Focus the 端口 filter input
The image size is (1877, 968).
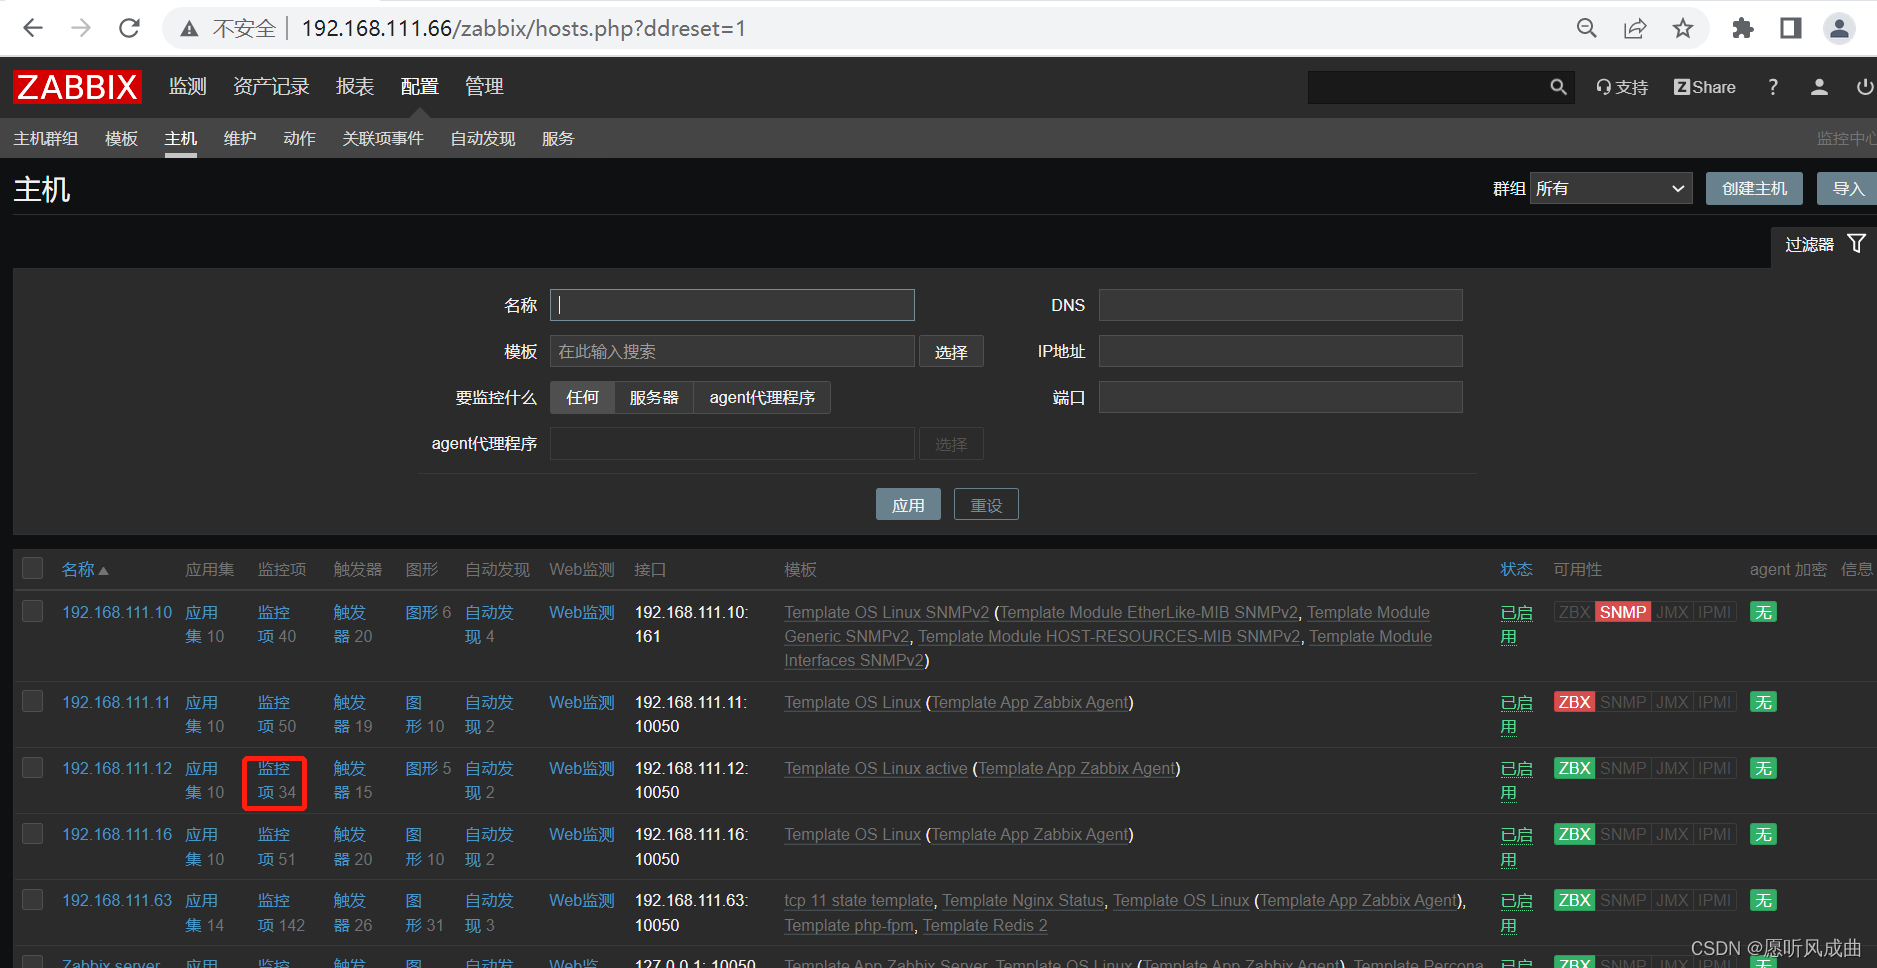(x=1280, y=397)
